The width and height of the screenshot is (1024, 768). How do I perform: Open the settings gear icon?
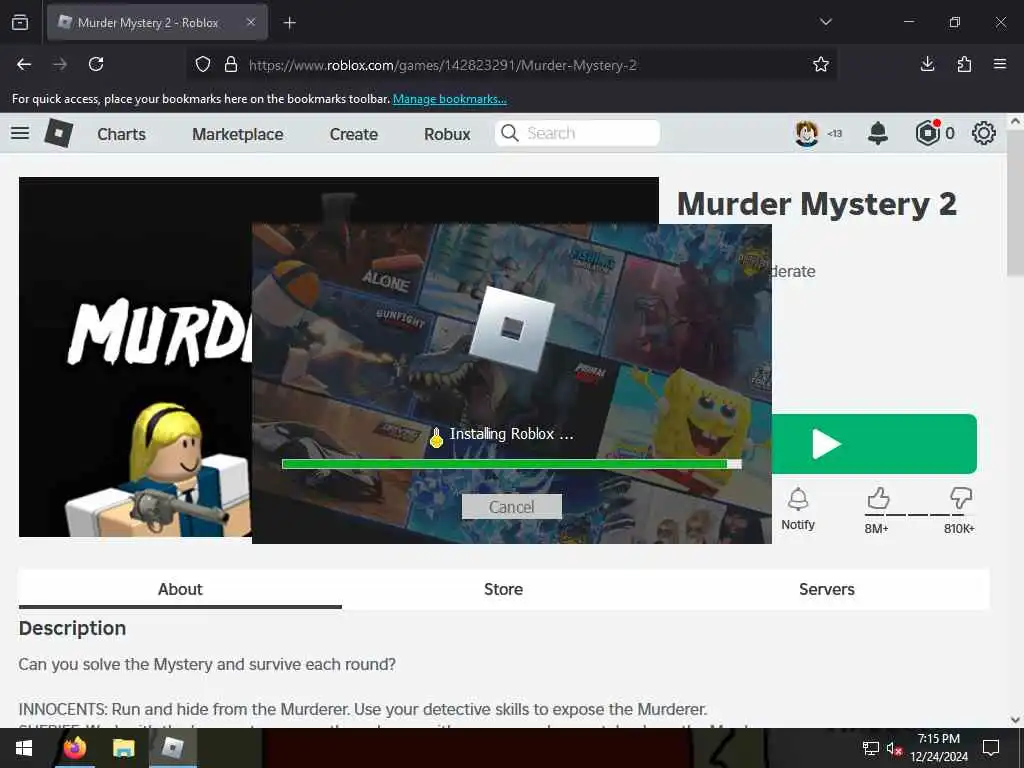984,133
